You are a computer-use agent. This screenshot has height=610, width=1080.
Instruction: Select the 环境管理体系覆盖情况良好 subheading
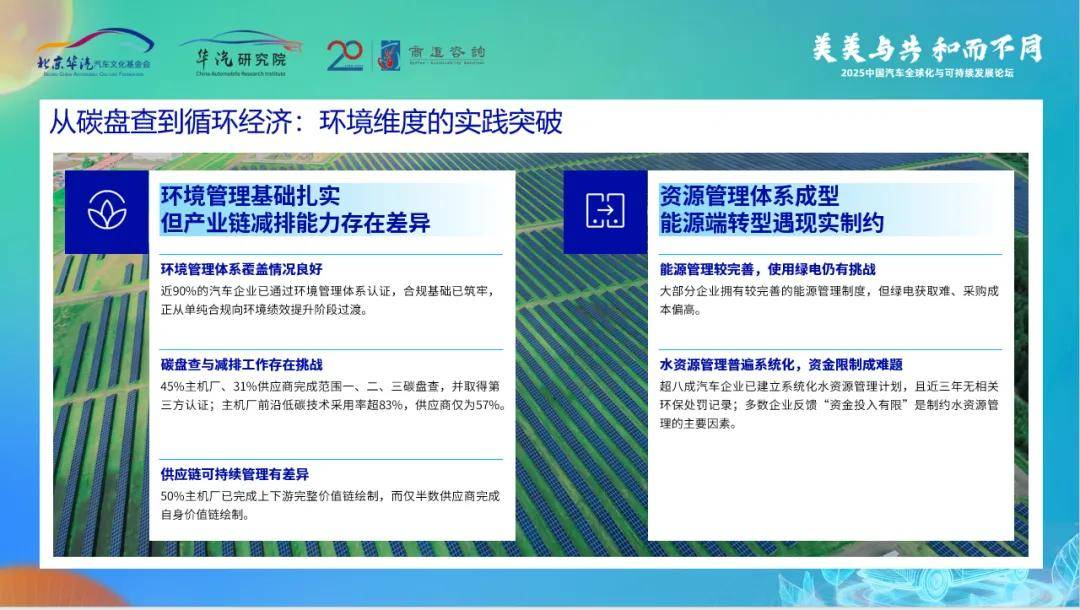(x=241, y=269)
